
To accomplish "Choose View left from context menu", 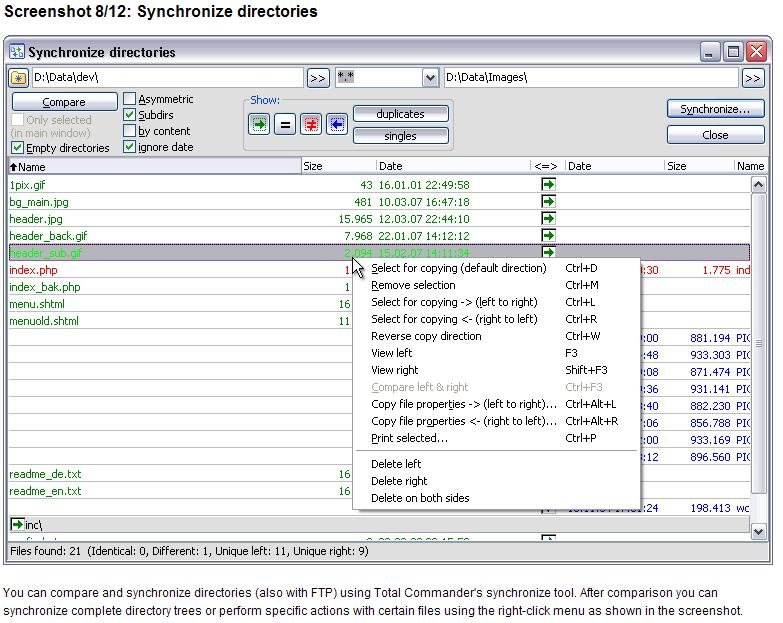I will (496, 353).
